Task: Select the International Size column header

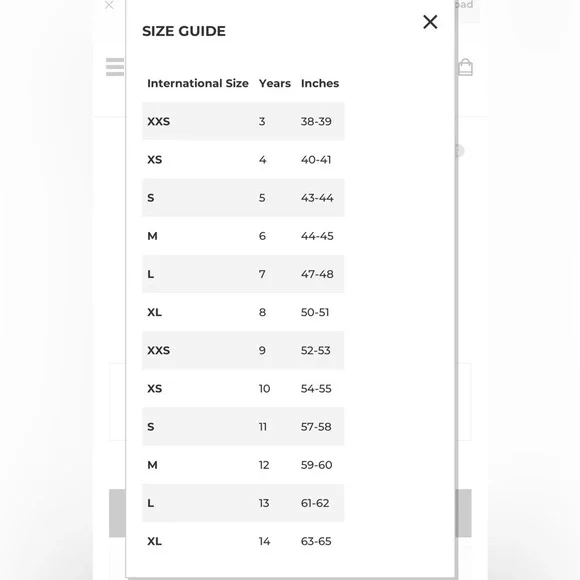Action: point(198,83)
